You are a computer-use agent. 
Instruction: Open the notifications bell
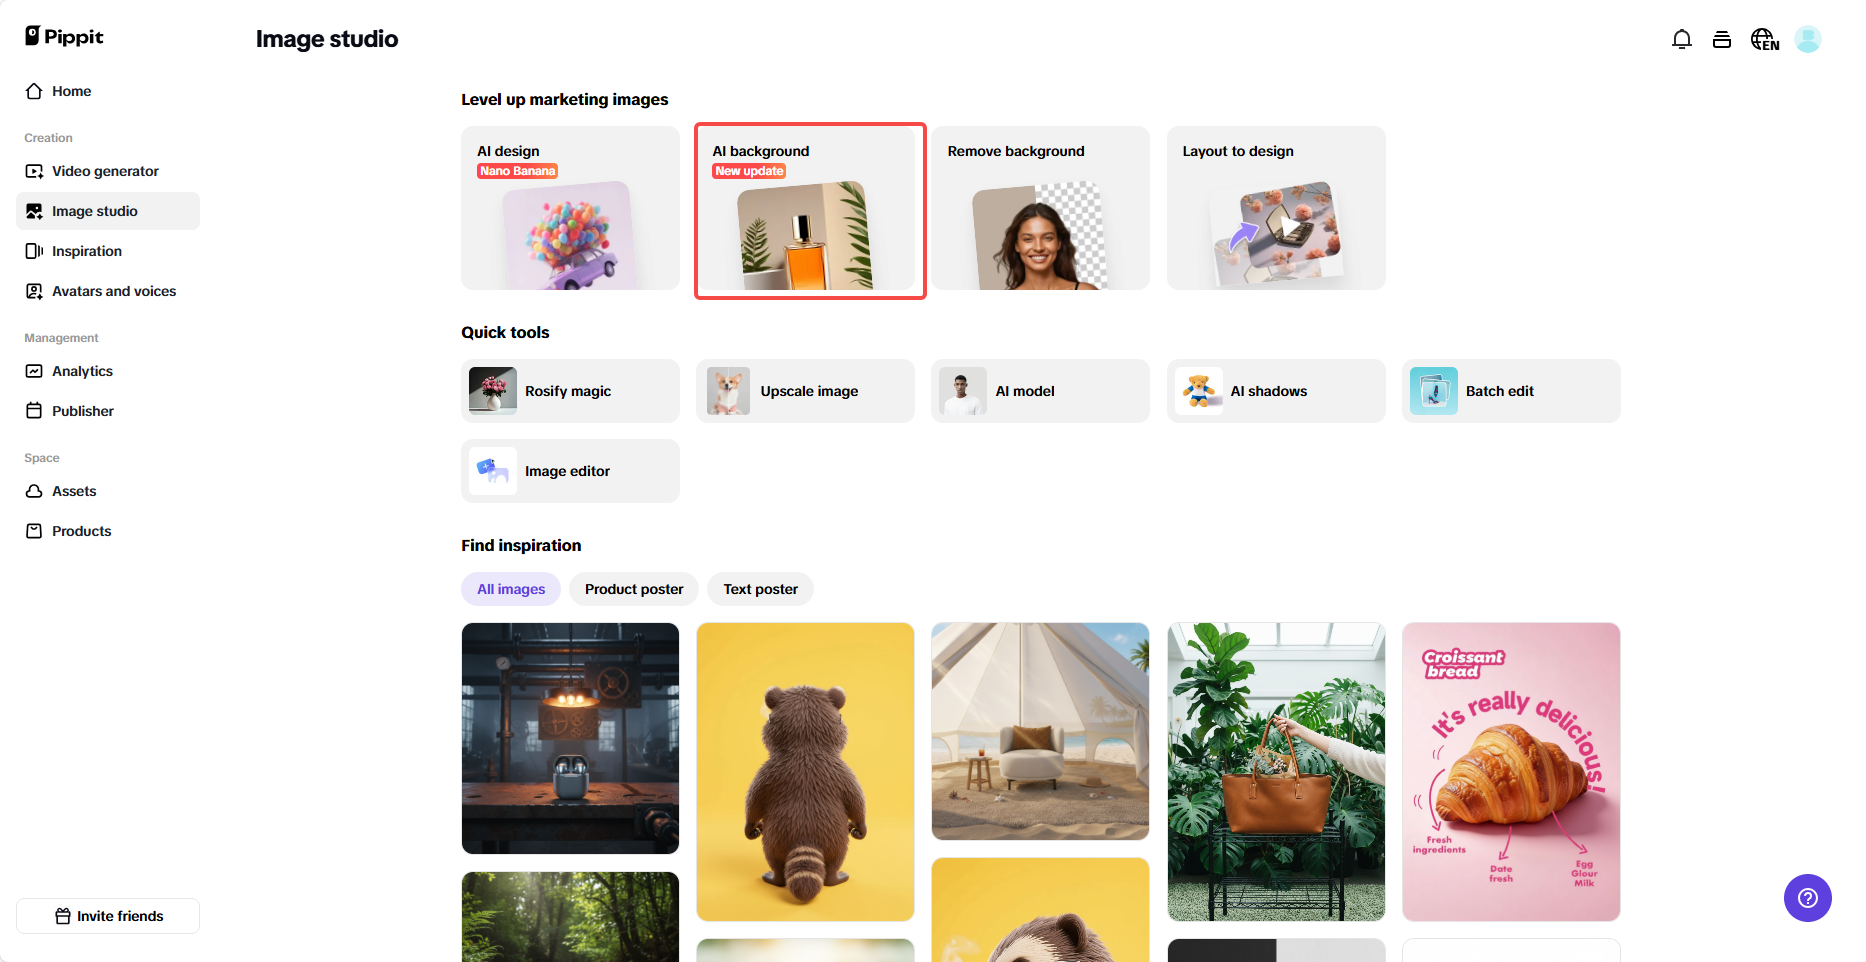coord(1682,39)
